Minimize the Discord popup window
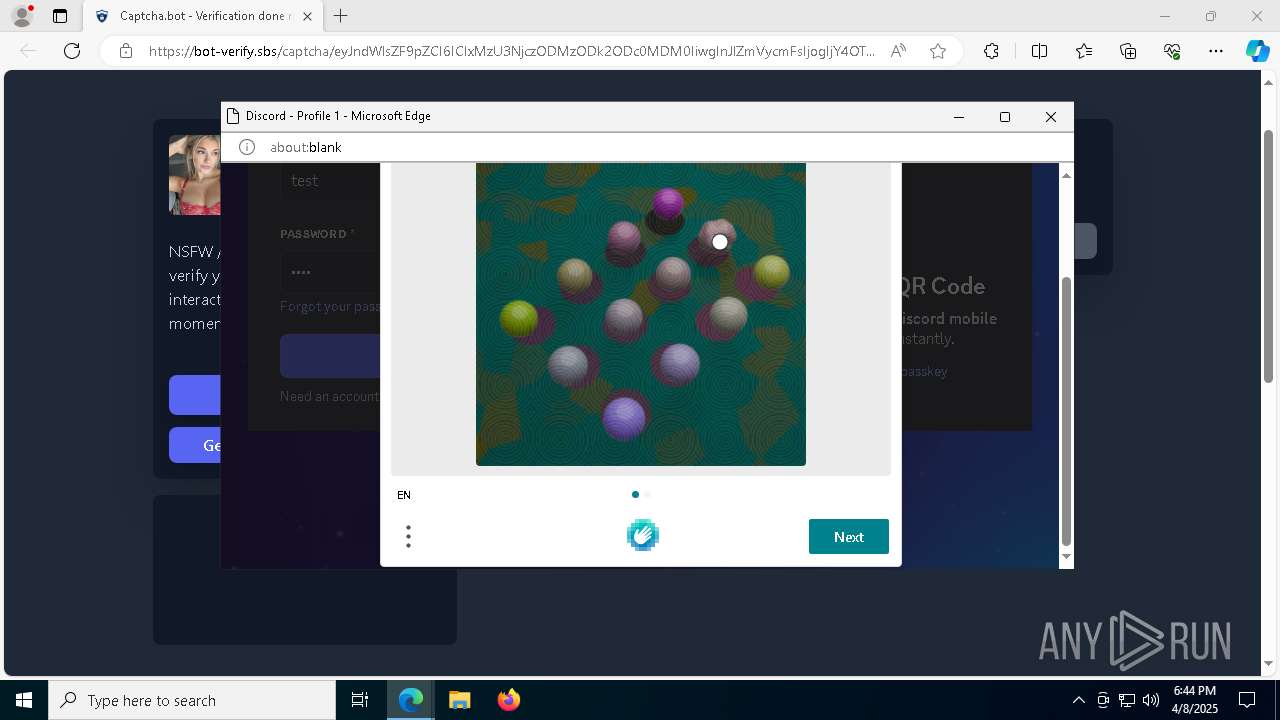 pyautogui.click(x=959, y=117)
